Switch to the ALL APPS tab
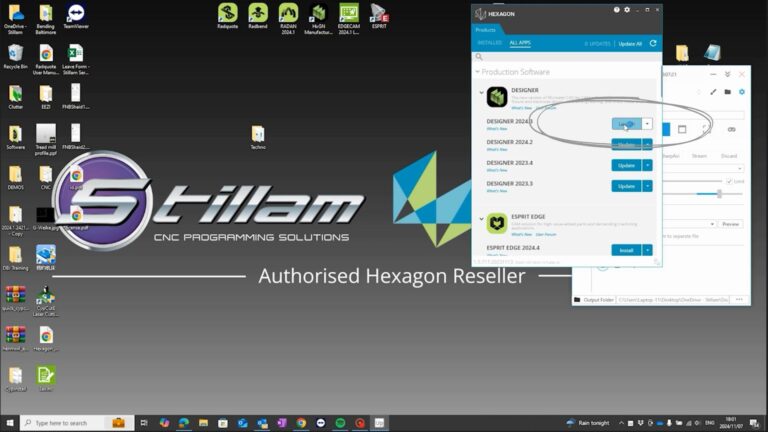 click(x=520, y=43)
